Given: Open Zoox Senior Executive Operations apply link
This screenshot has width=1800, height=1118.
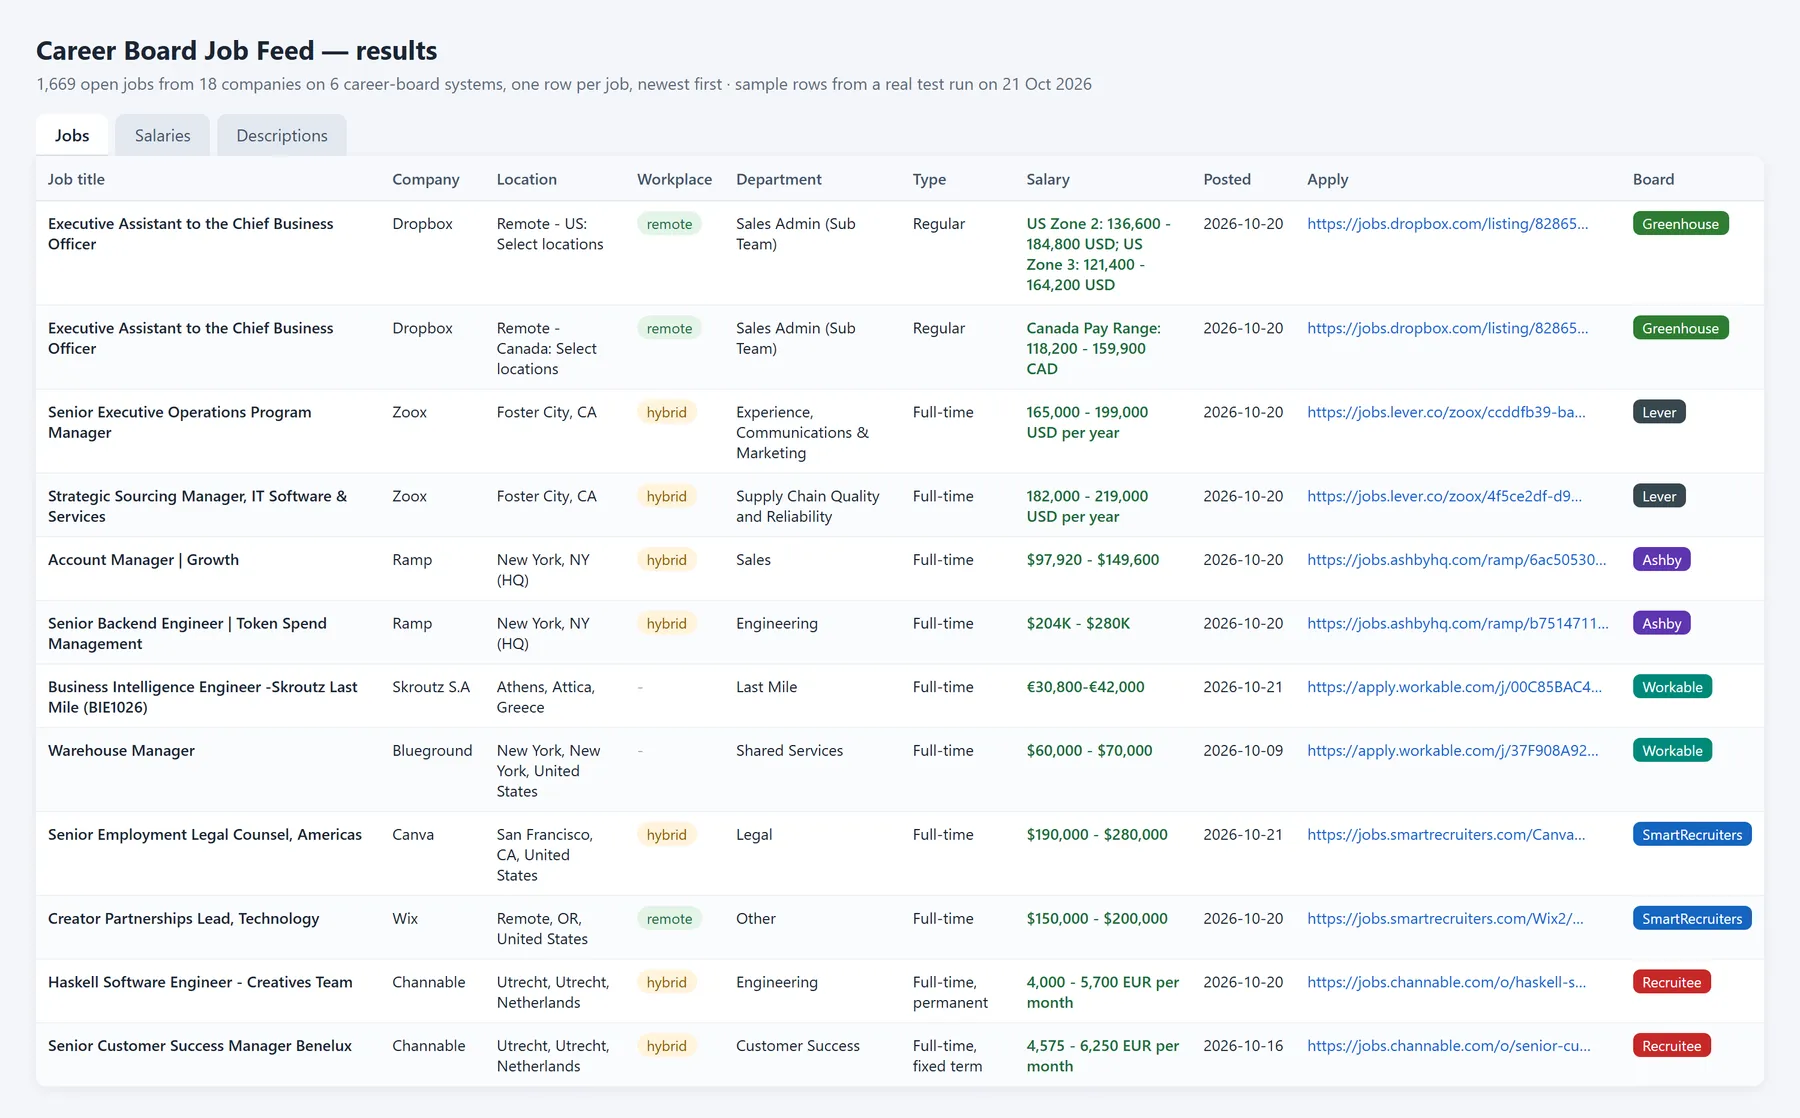Looking at the screenshot, I should 1446,412.
